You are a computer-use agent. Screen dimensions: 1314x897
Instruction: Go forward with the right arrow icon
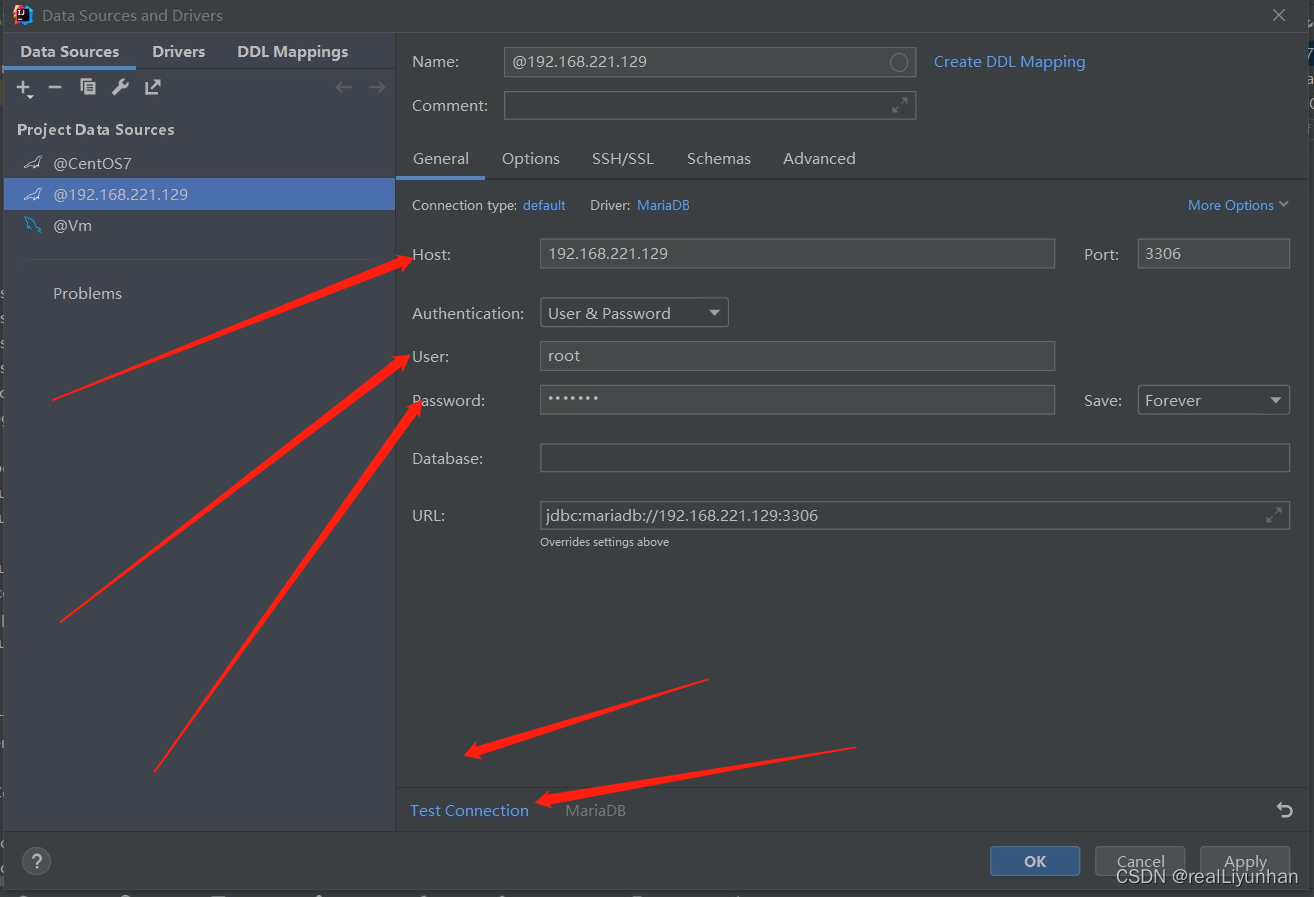[377, 87]
